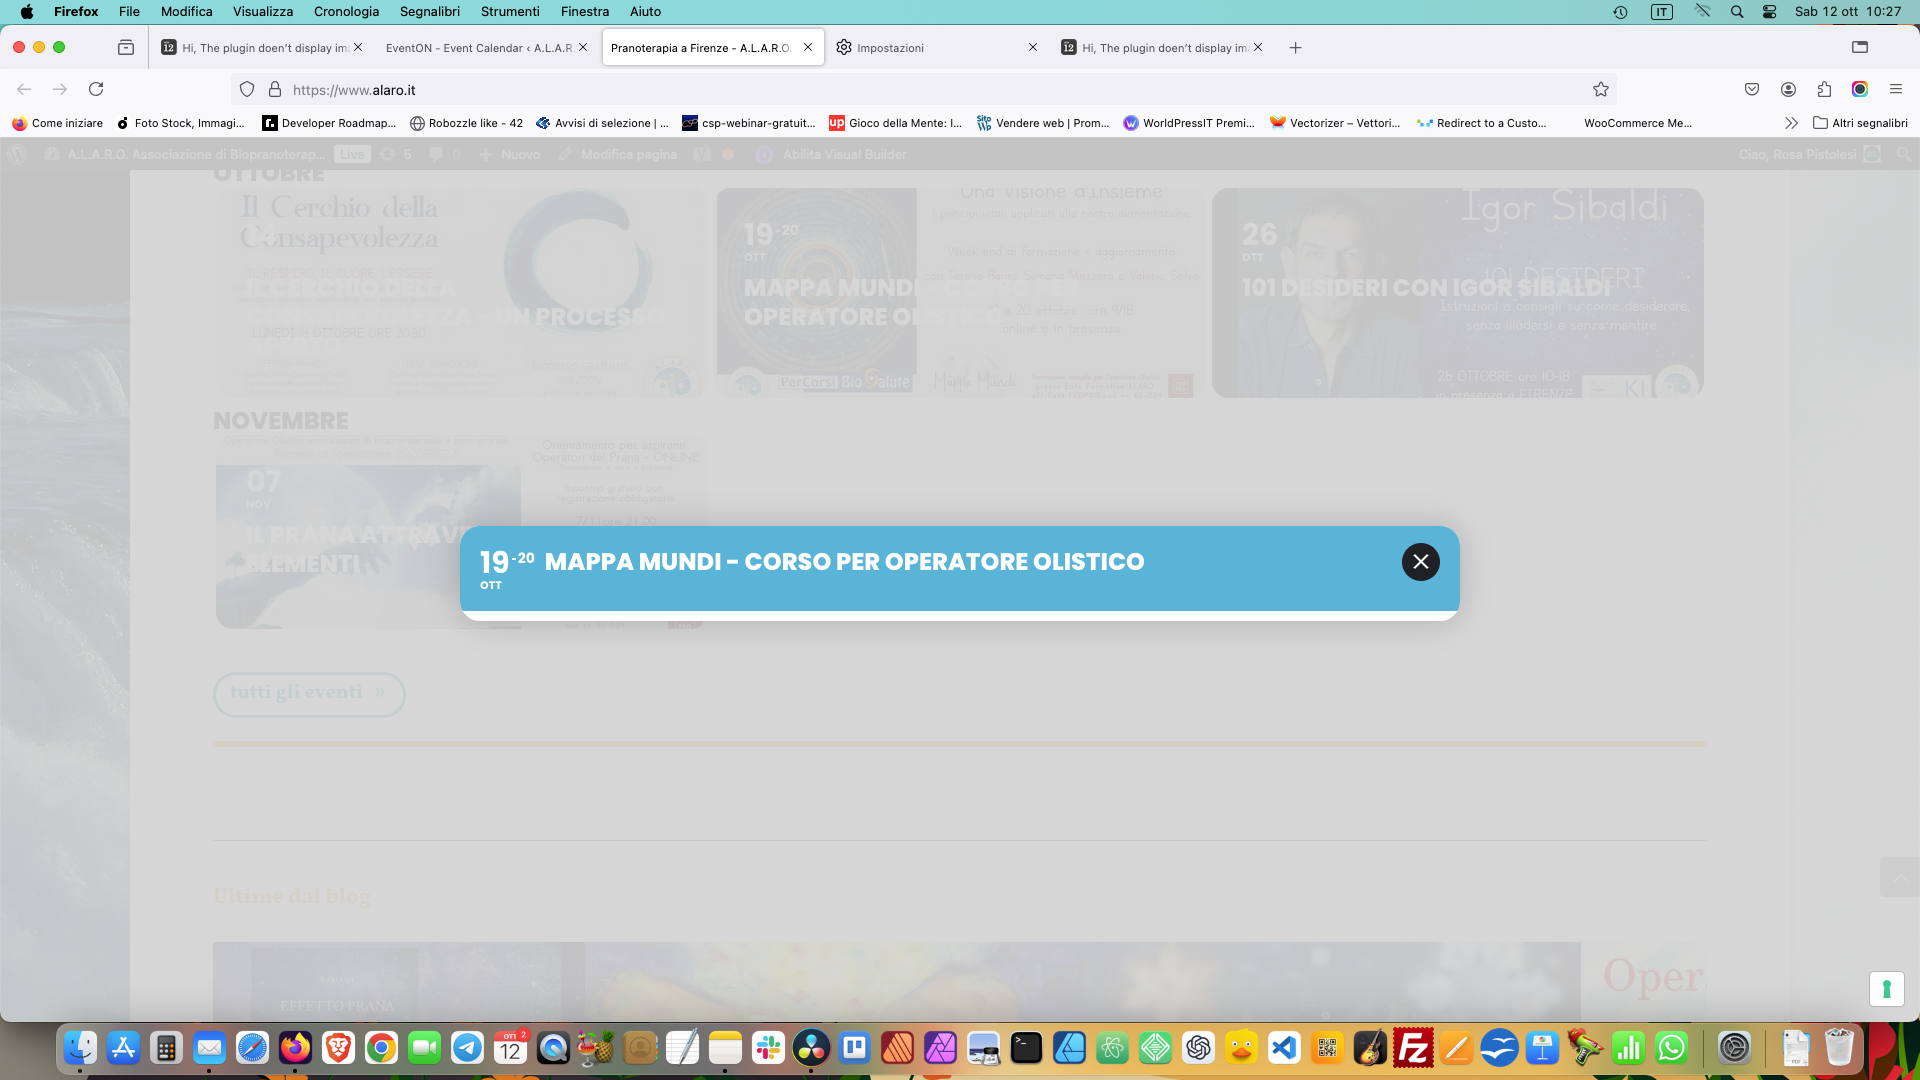
Task: Open Firefox account icon
Action: coord(1788,89)
